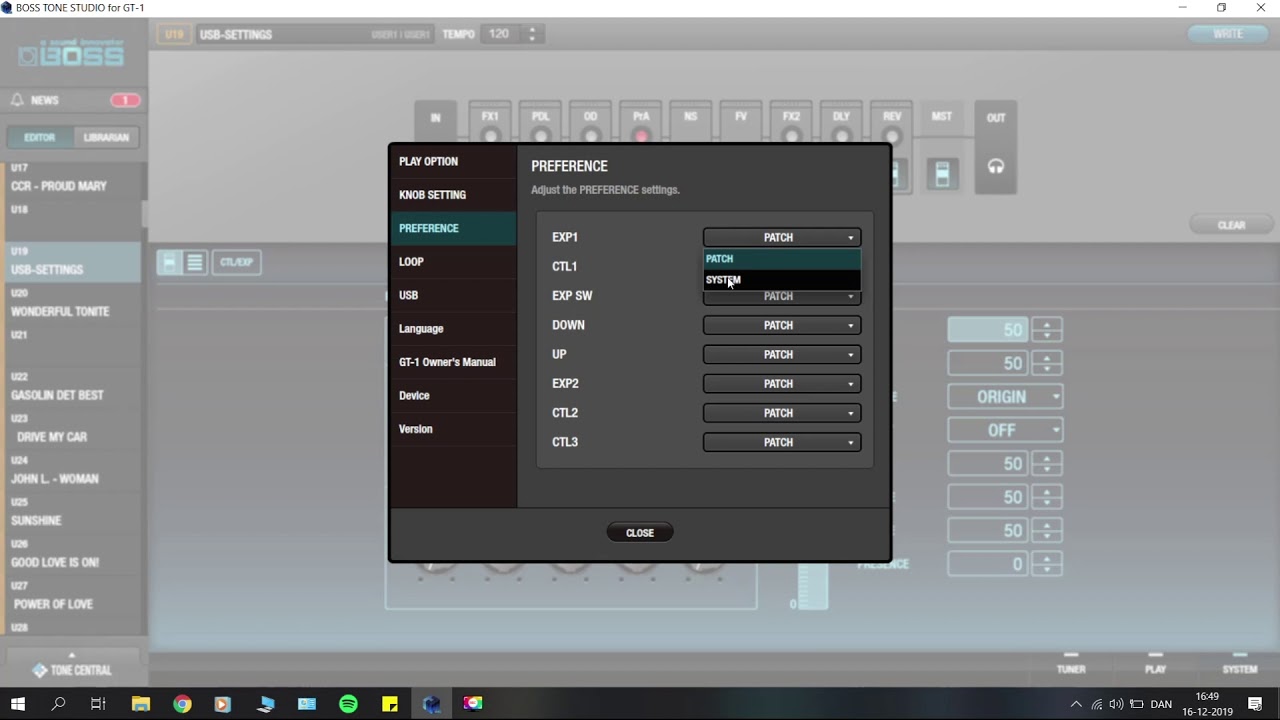Select patch DRIVE MY CAR

tap(72, 430)
